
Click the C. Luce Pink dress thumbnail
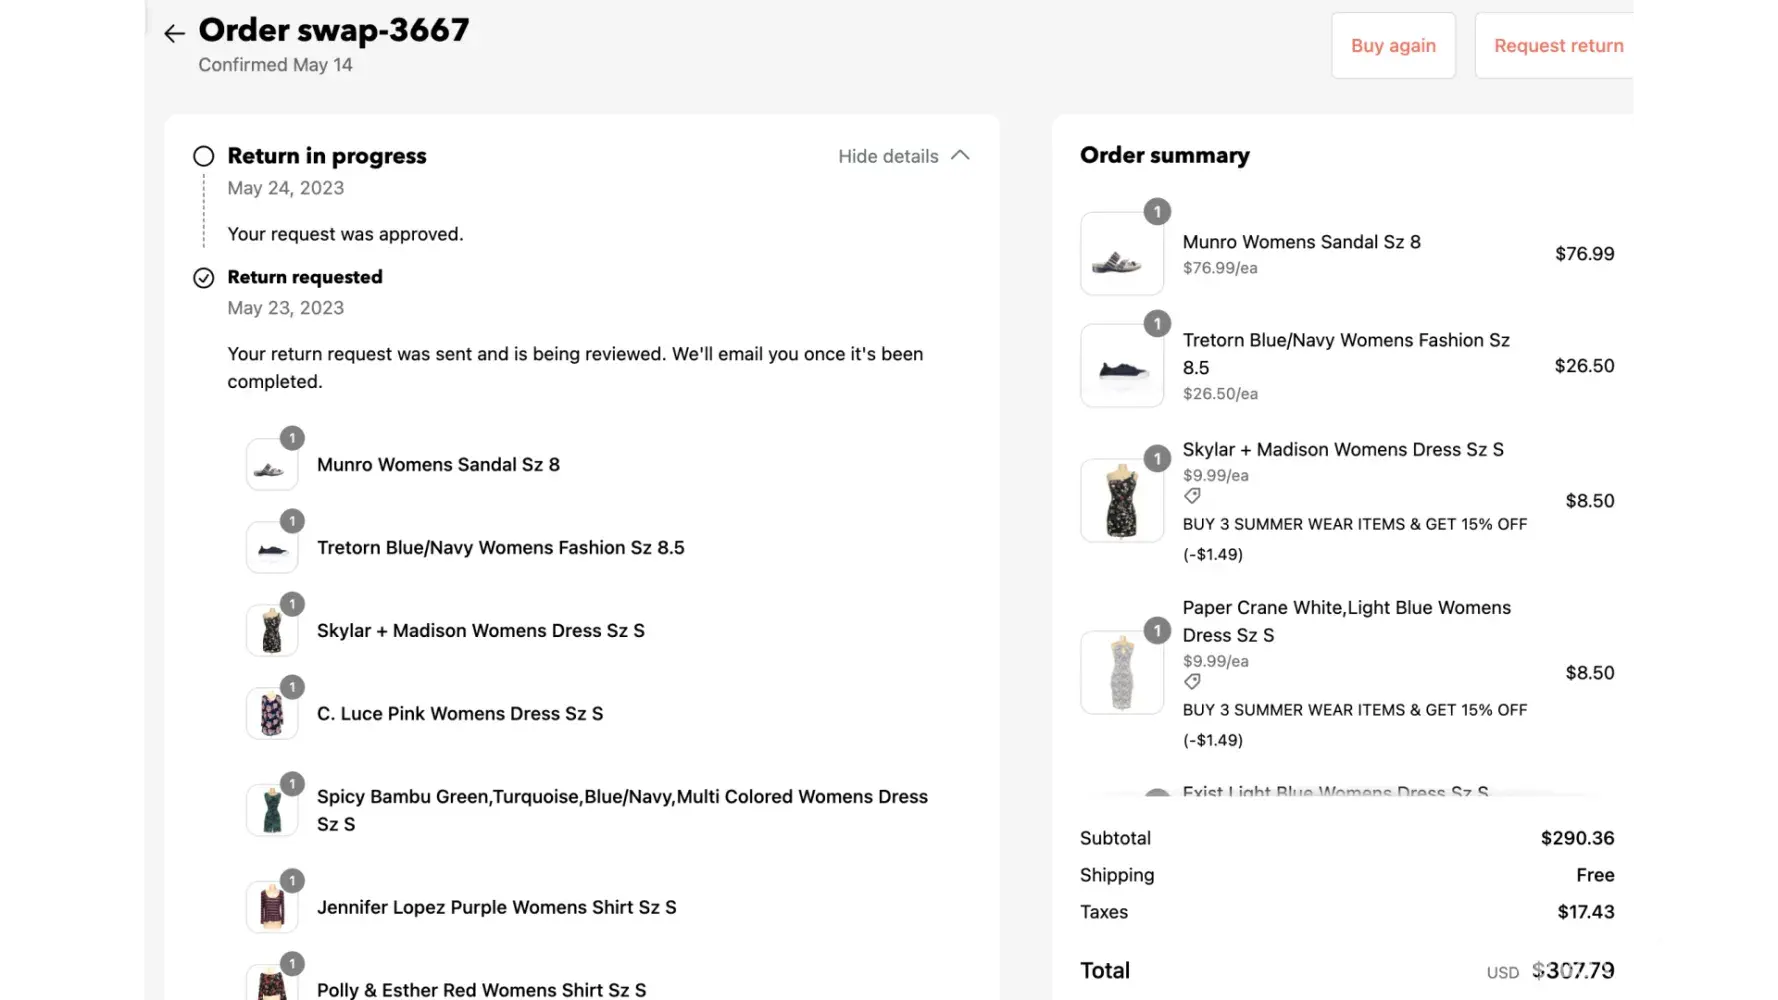[272, 714]
